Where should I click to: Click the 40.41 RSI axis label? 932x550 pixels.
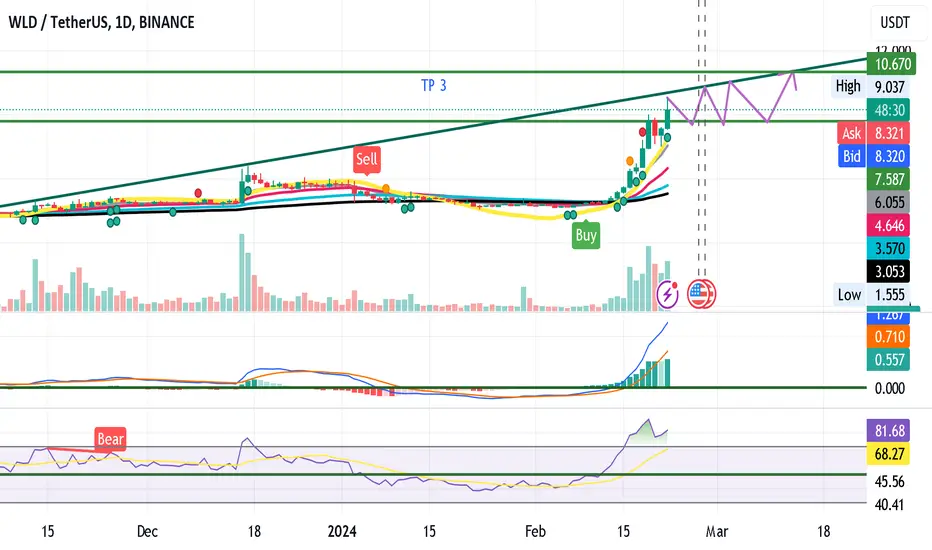(x=889, y=505)
